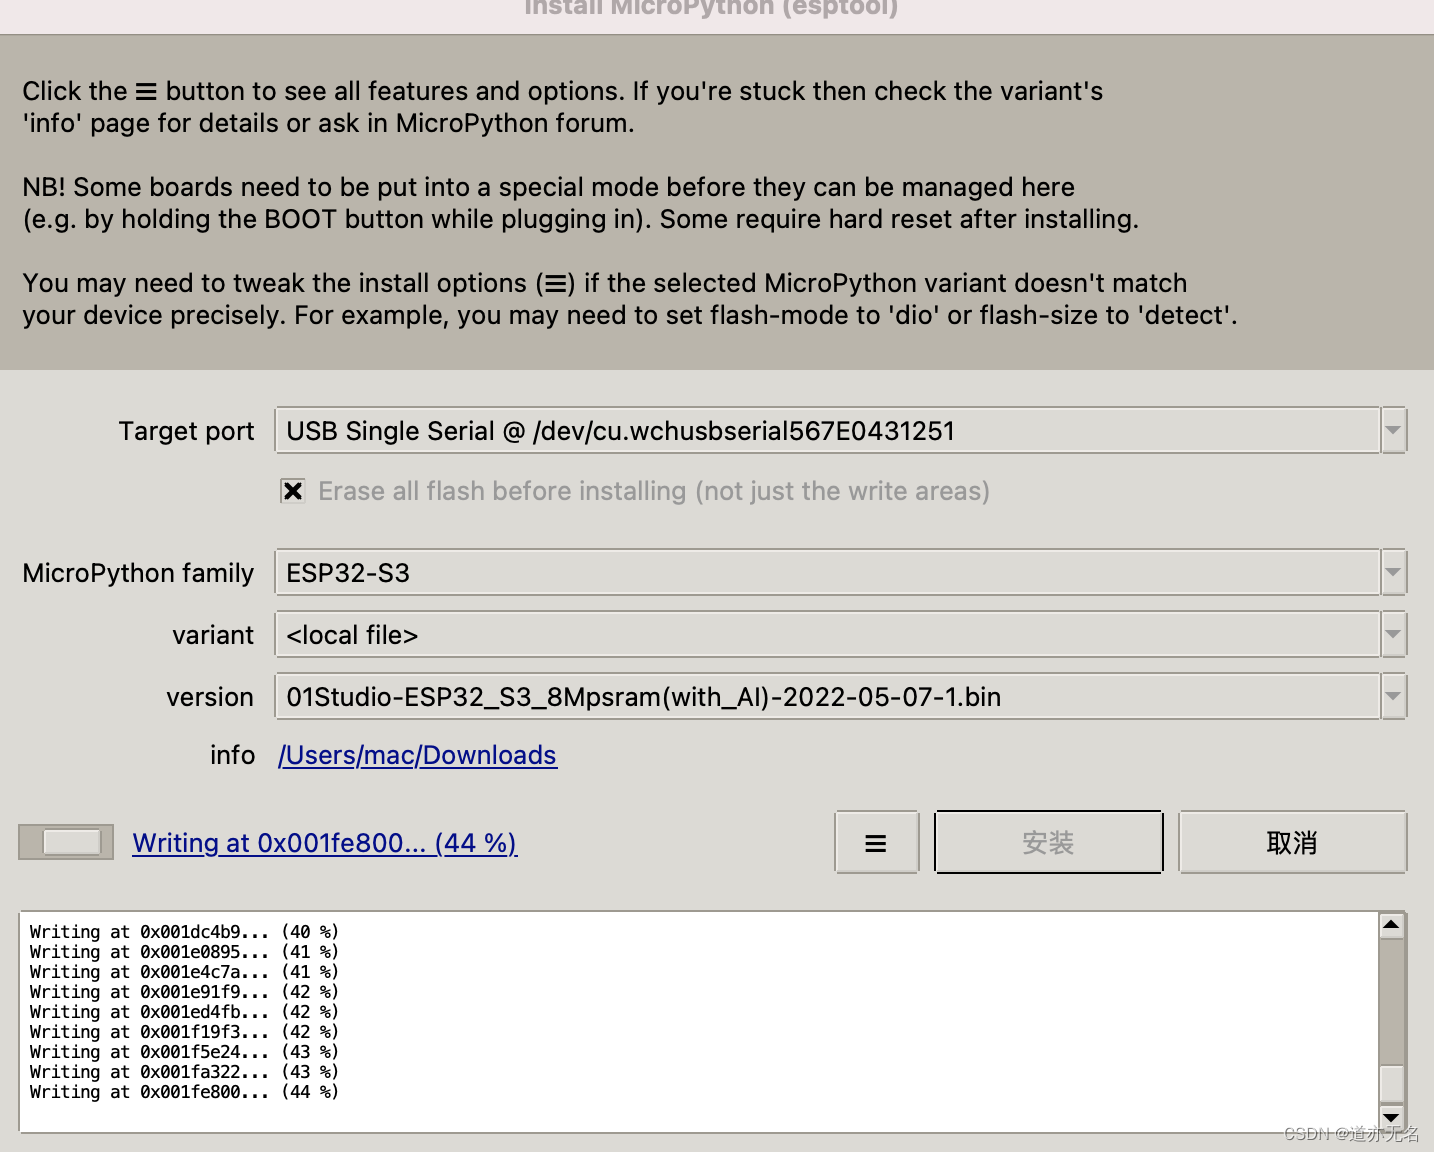Click log line Writing at 0x001f19f3
1434x1152 pixels.
click(x=185, y=1032)
